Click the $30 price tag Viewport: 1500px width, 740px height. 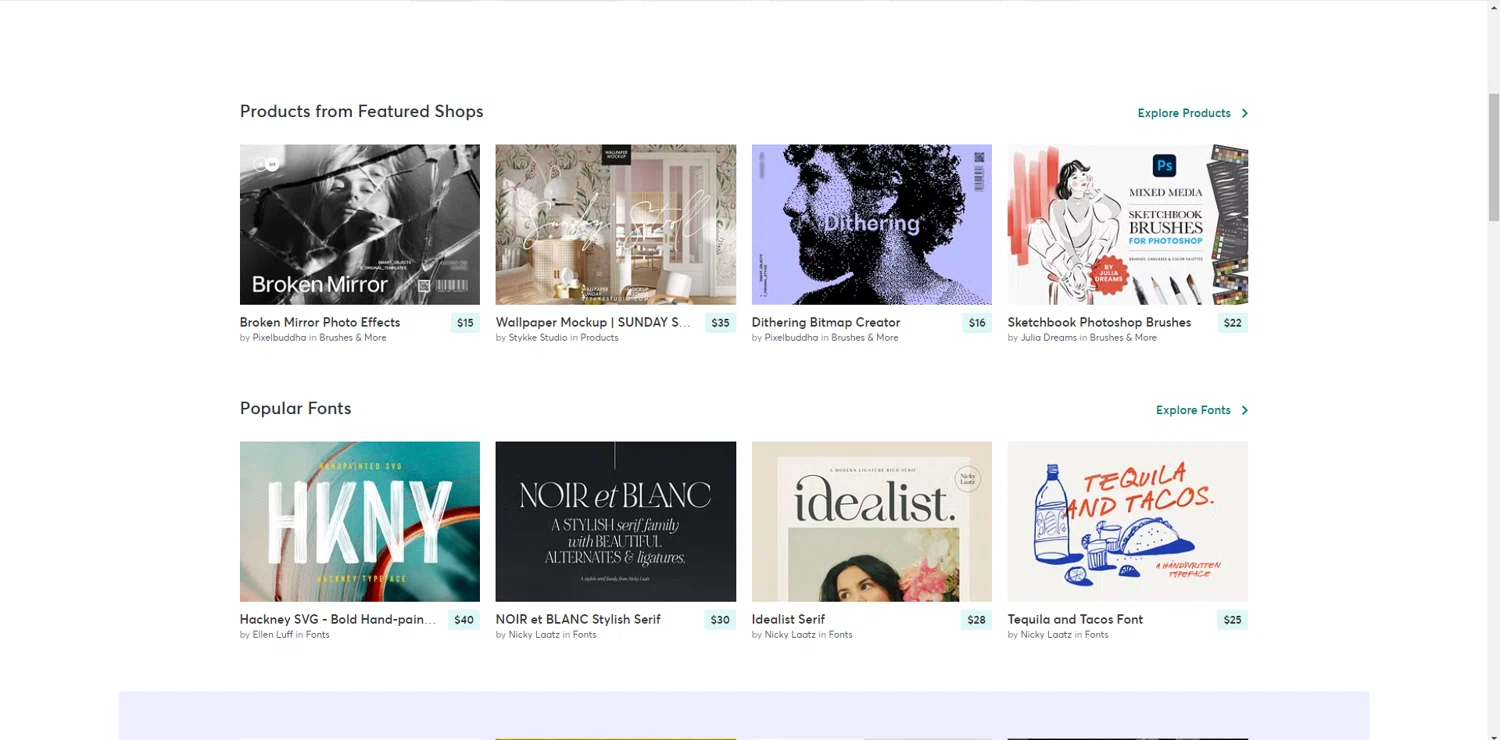point(720,620)
